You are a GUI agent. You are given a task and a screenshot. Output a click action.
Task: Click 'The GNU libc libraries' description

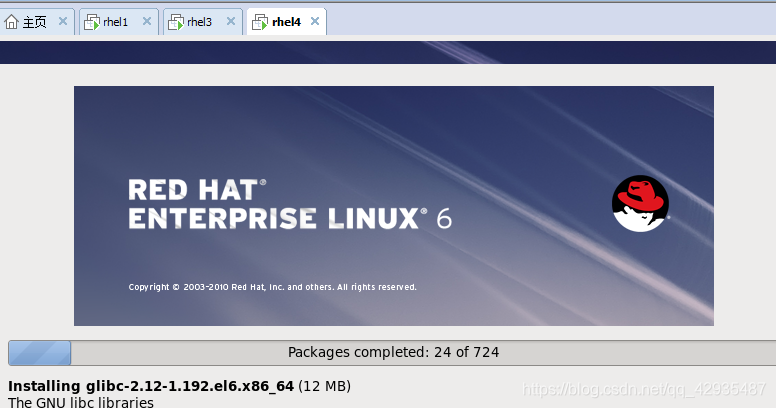(x=81, y=402)
